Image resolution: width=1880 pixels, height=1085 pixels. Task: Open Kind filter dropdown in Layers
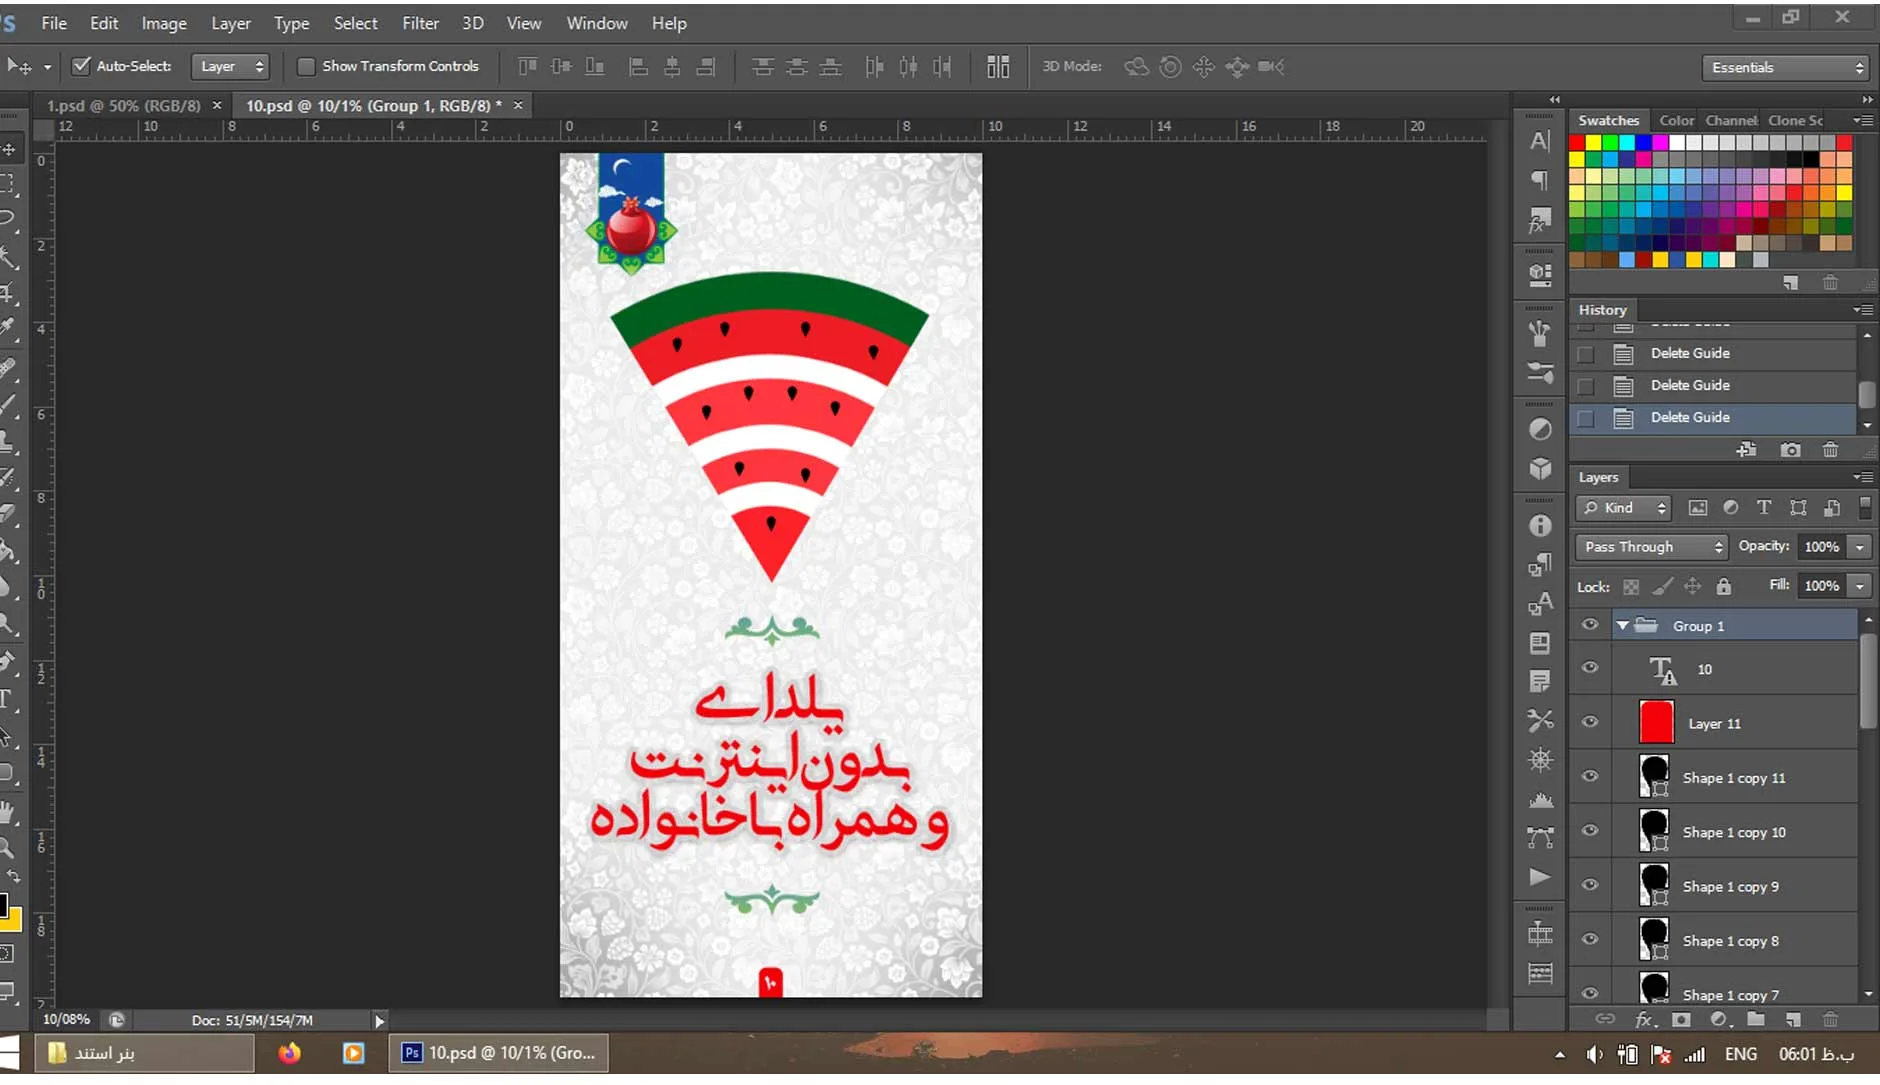pos(1624,508)
